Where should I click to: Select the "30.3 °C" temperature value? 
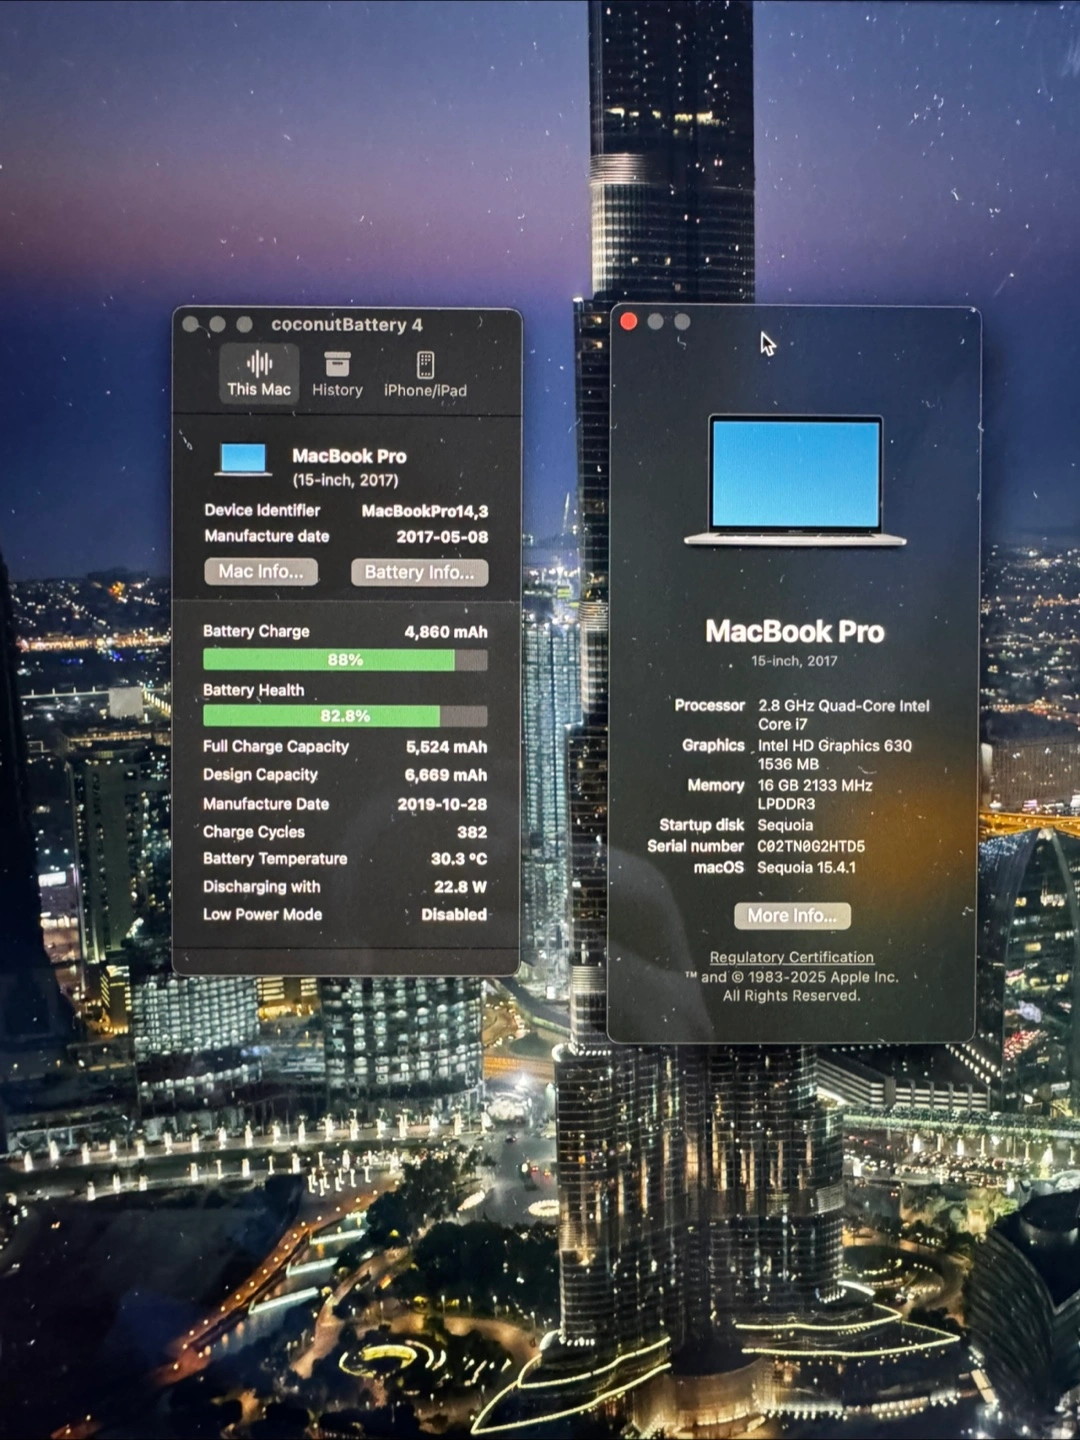click(459, 859)
